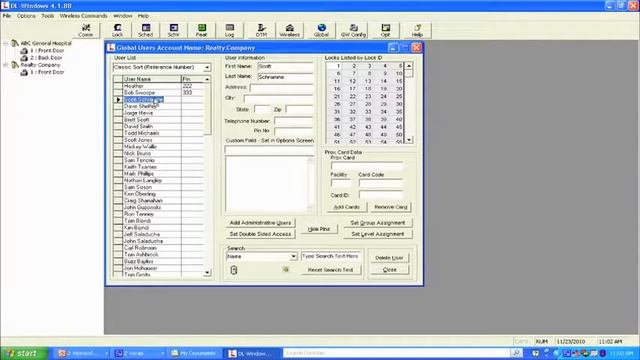Viewport: 640px width, 360px height.
Task: Click the Last Name input field
Action: click(x=285, y=77)
